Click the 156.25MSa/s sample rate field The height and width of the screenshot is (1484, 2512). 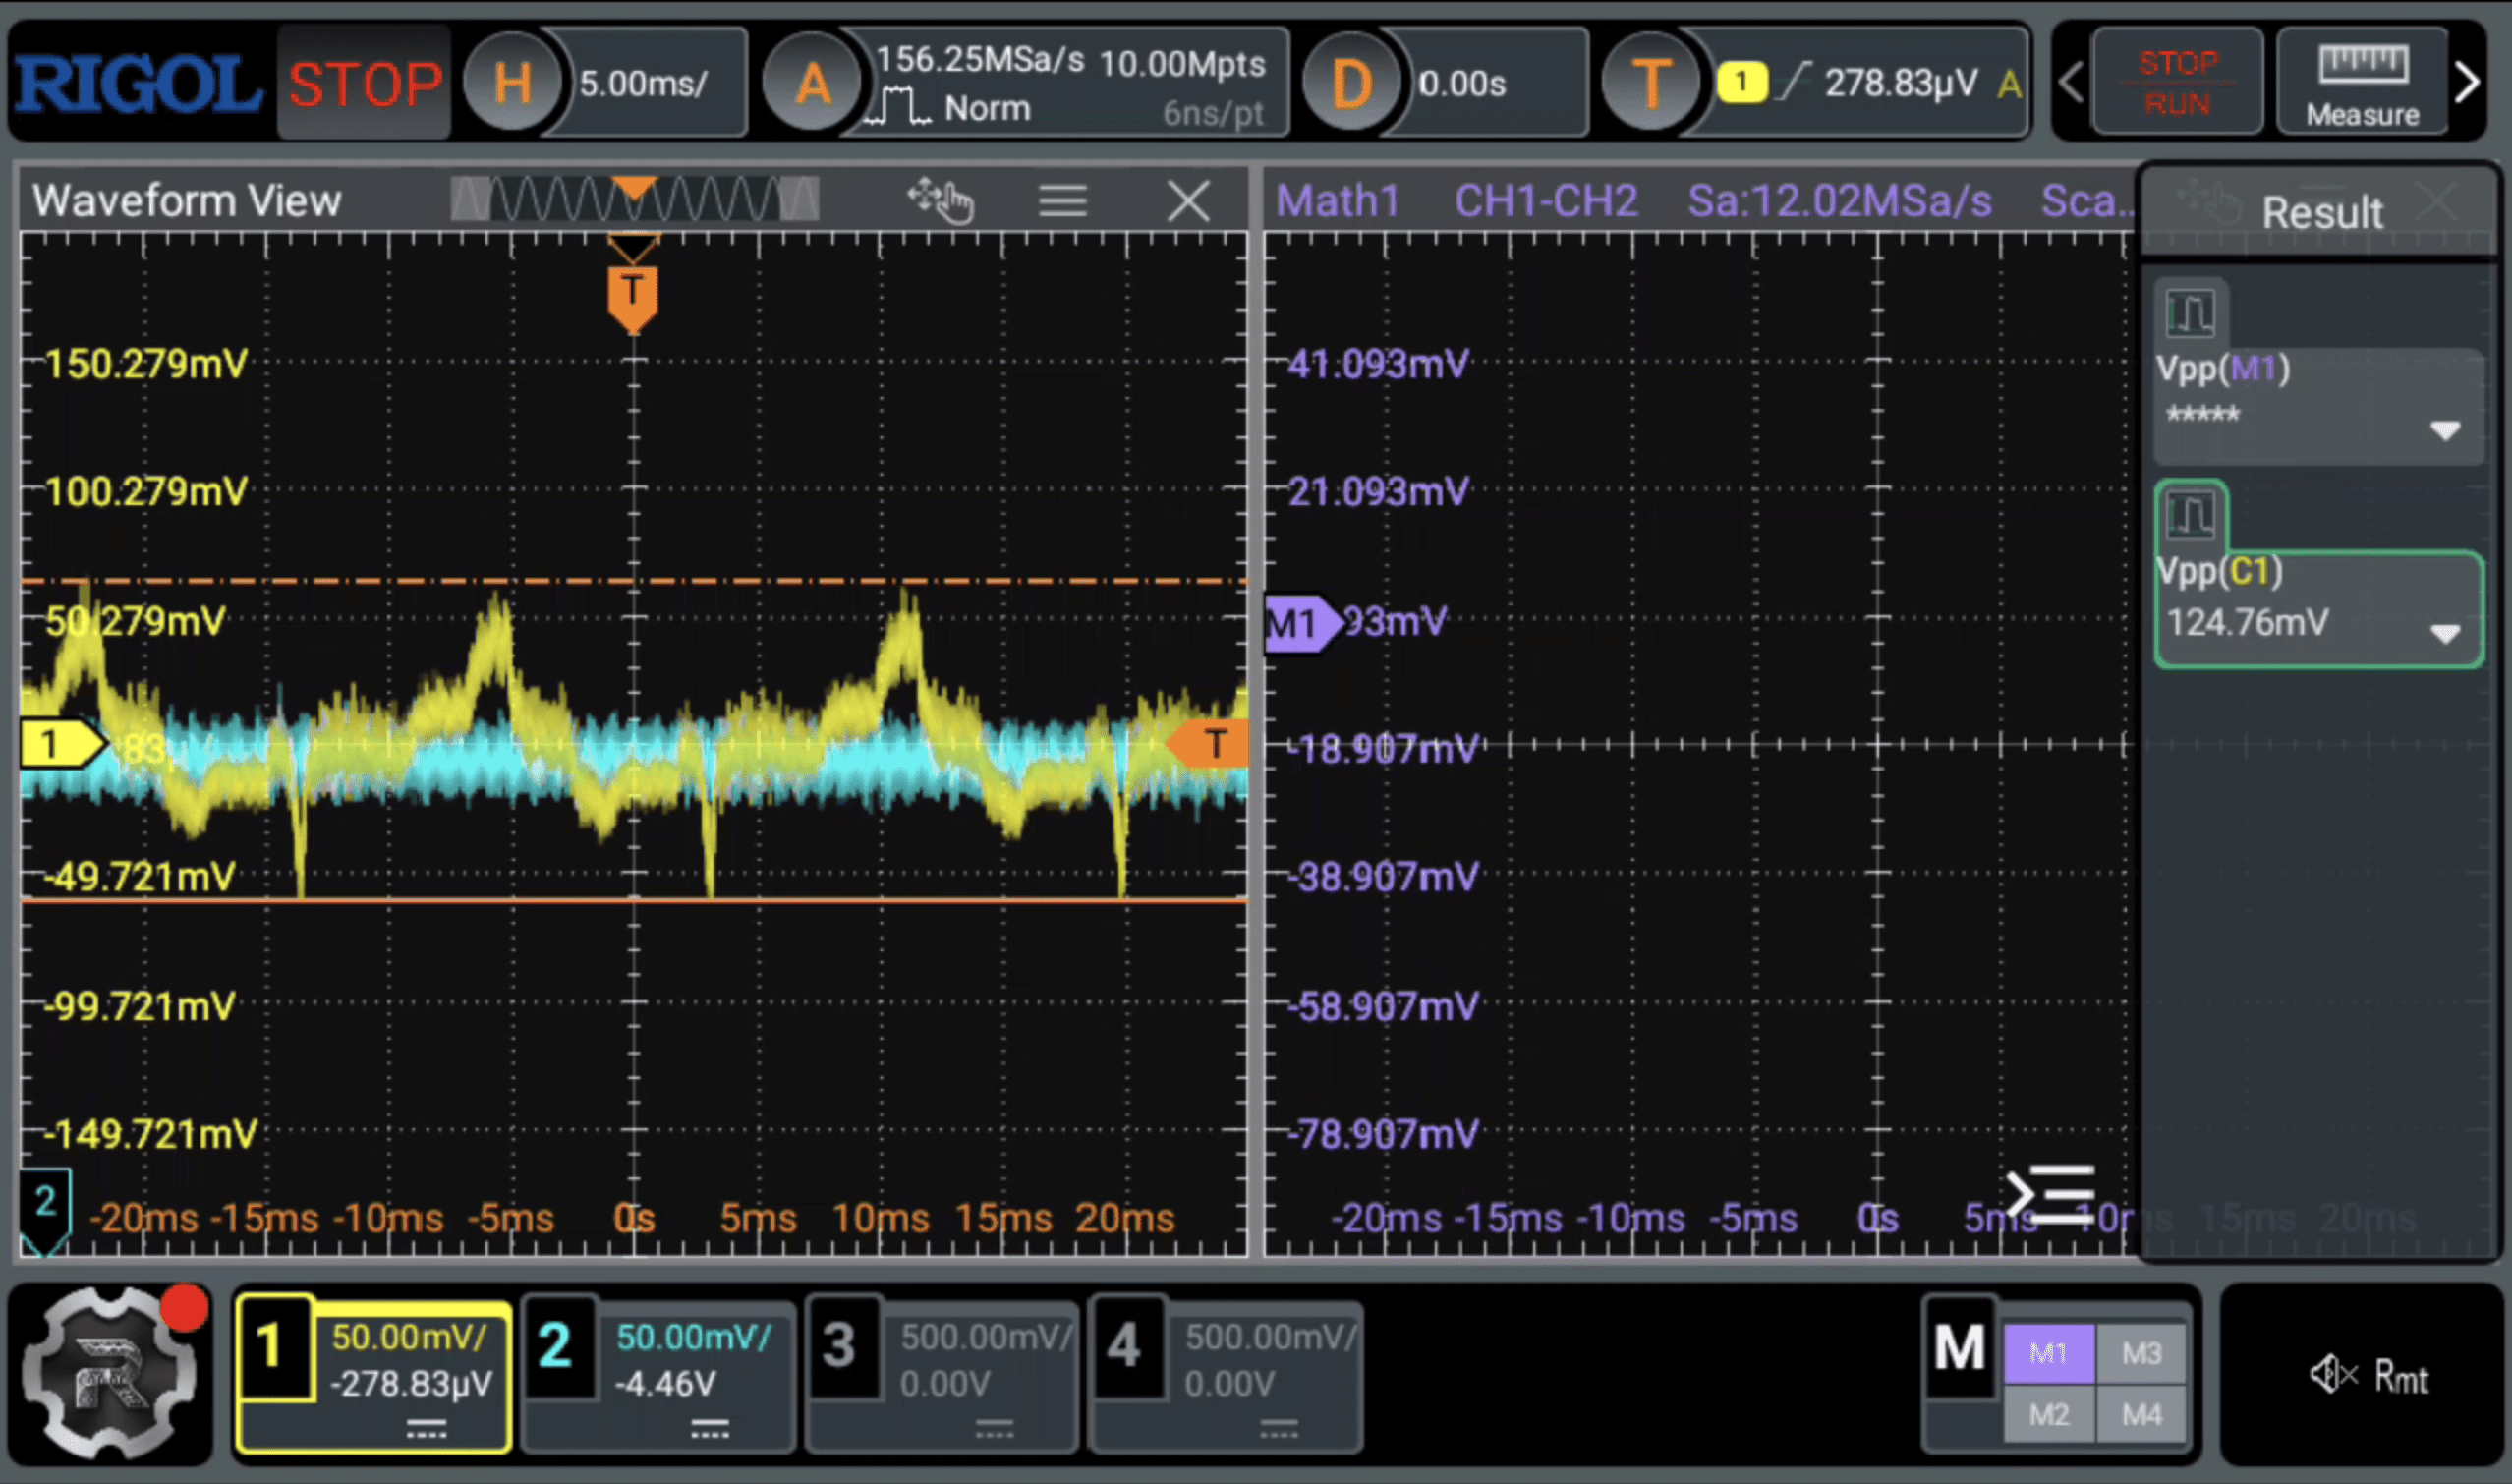point(980,60)
